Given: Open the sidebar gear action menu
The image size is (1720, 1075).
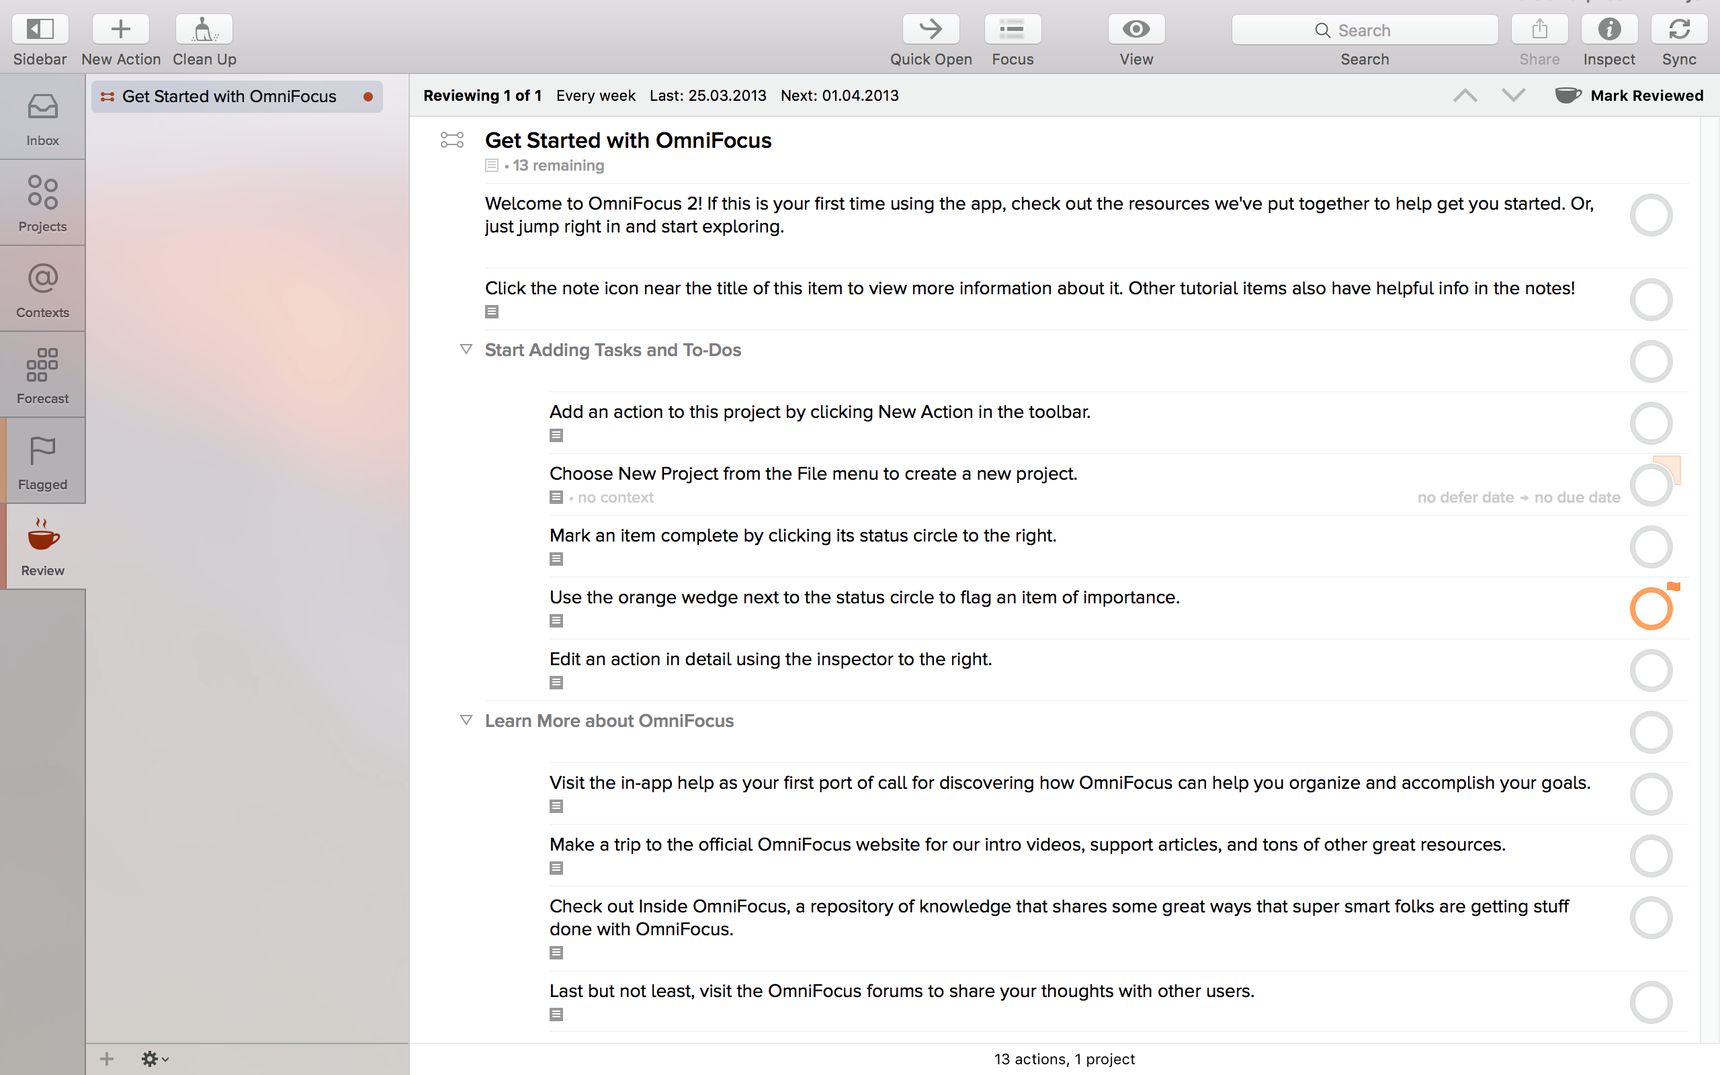Looking at the screenshot, I should tap(154, 1058).
